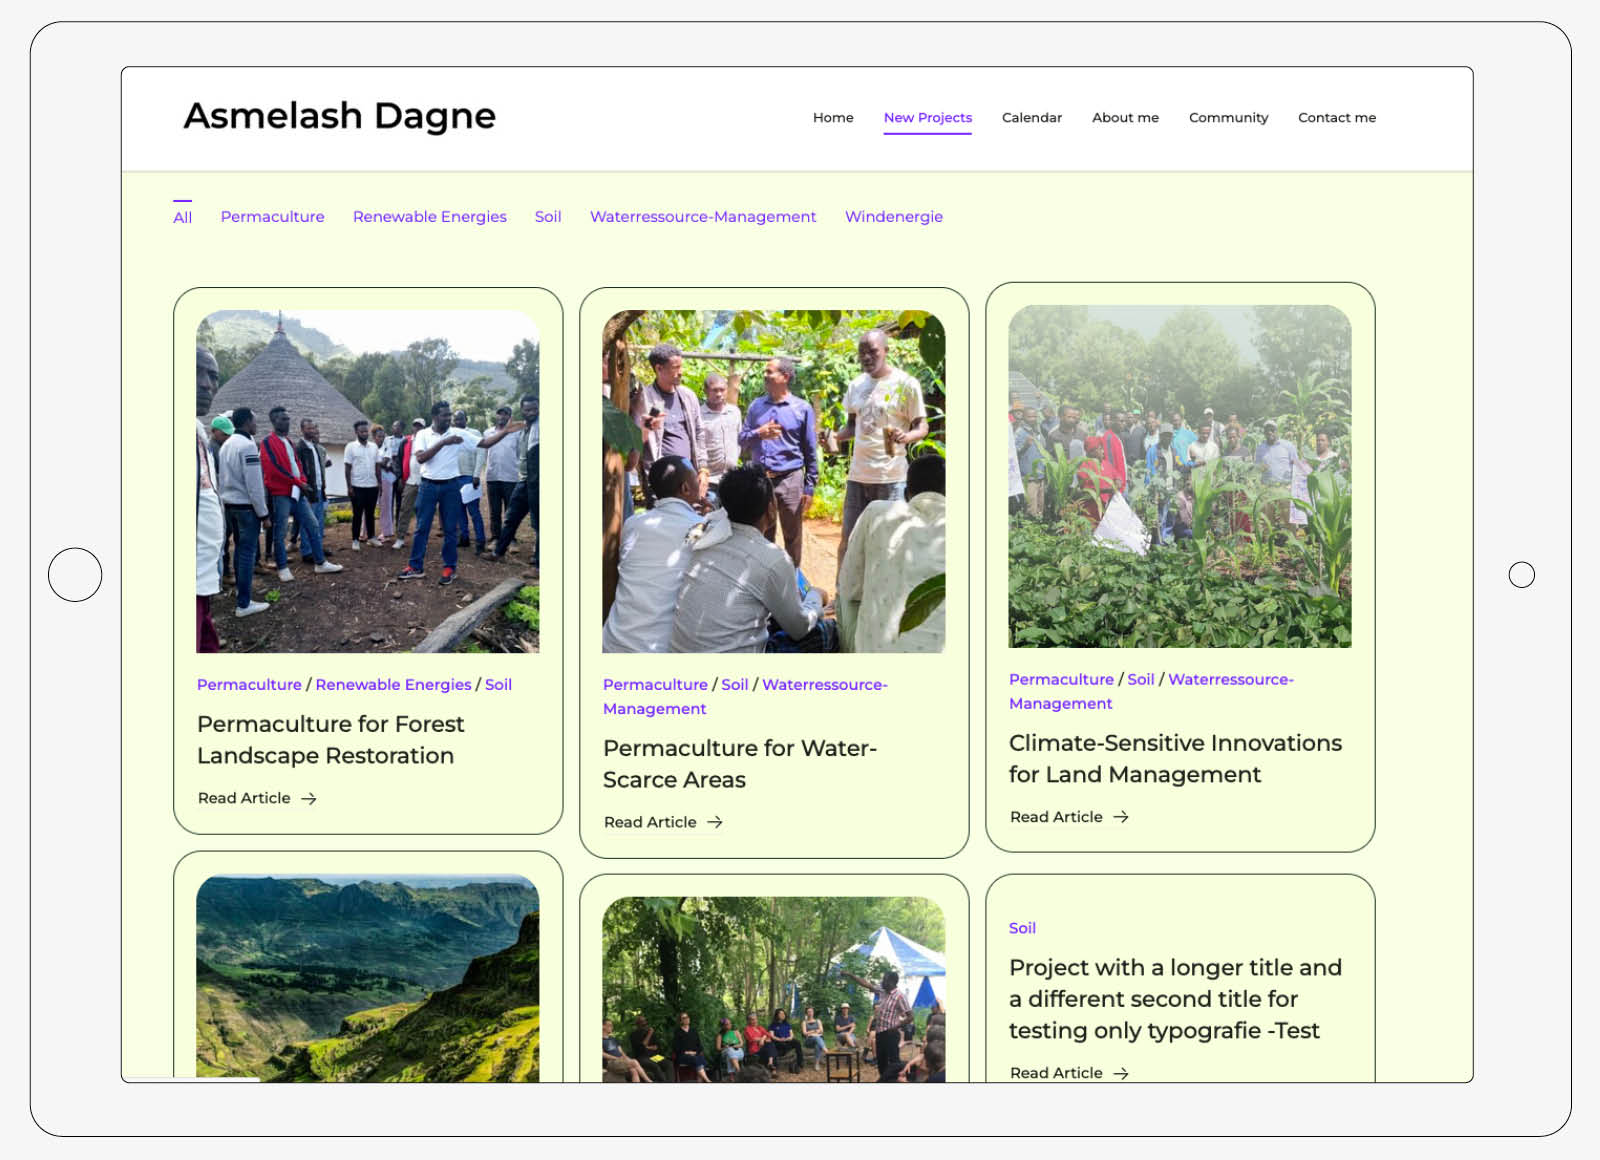The height and width of the screenshot is (1160, 1600).
Task: Open the Calendar page
Action: pyautogui.click(x=1032, y=117)
